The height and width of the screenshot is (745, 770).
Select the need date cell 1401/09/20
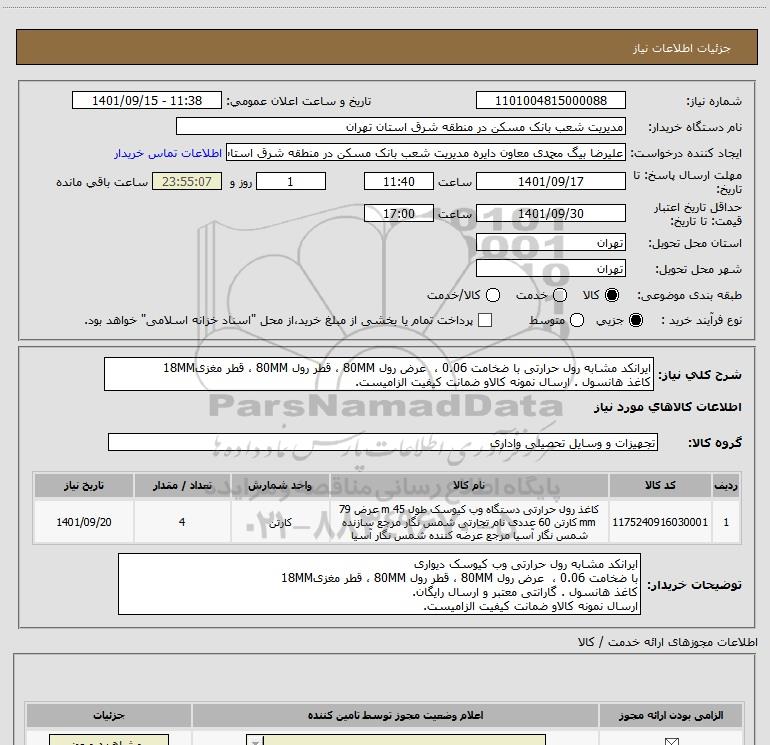(x=83, y=522)
